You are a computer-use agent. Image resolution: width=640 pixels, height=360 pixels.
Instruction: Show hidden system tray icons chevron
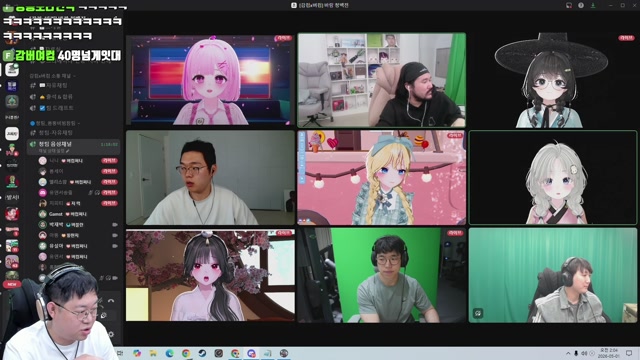pyautogui.click(x=568, y=353)
